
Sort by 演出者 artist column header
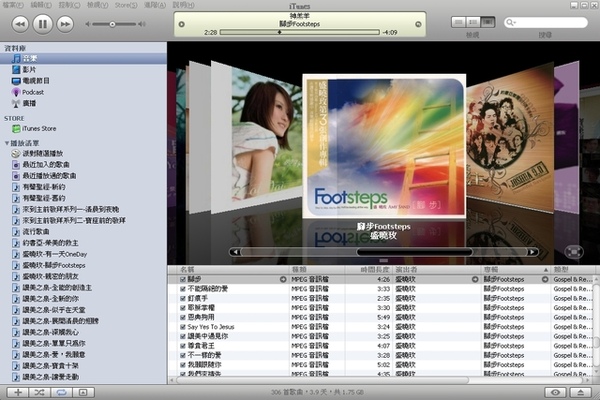coord(437,269)
